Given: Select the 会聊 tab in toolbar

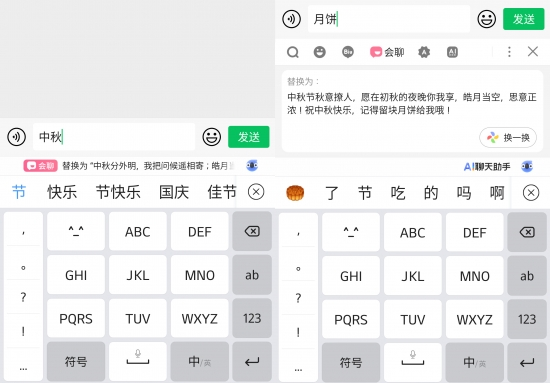Looking at the screenshot, I should tap(387, 52).
